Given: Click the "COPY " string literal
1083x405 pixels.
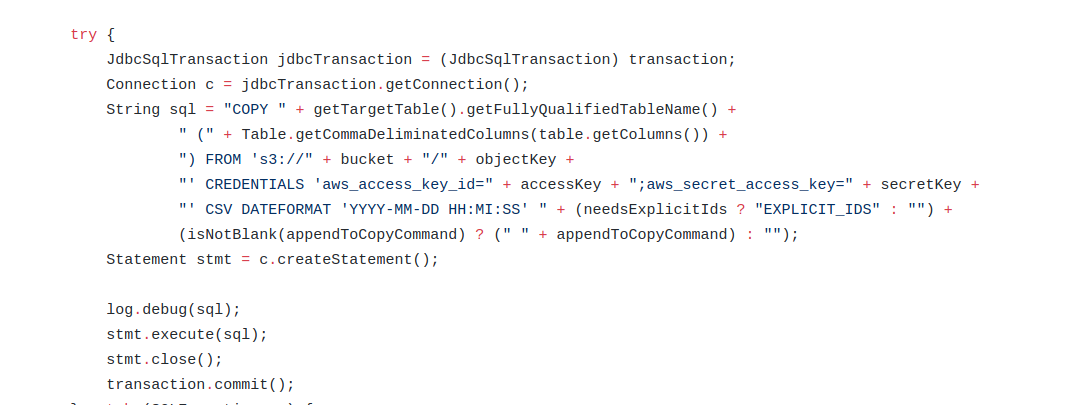Looking at the screenshot, I should point(255,109).
